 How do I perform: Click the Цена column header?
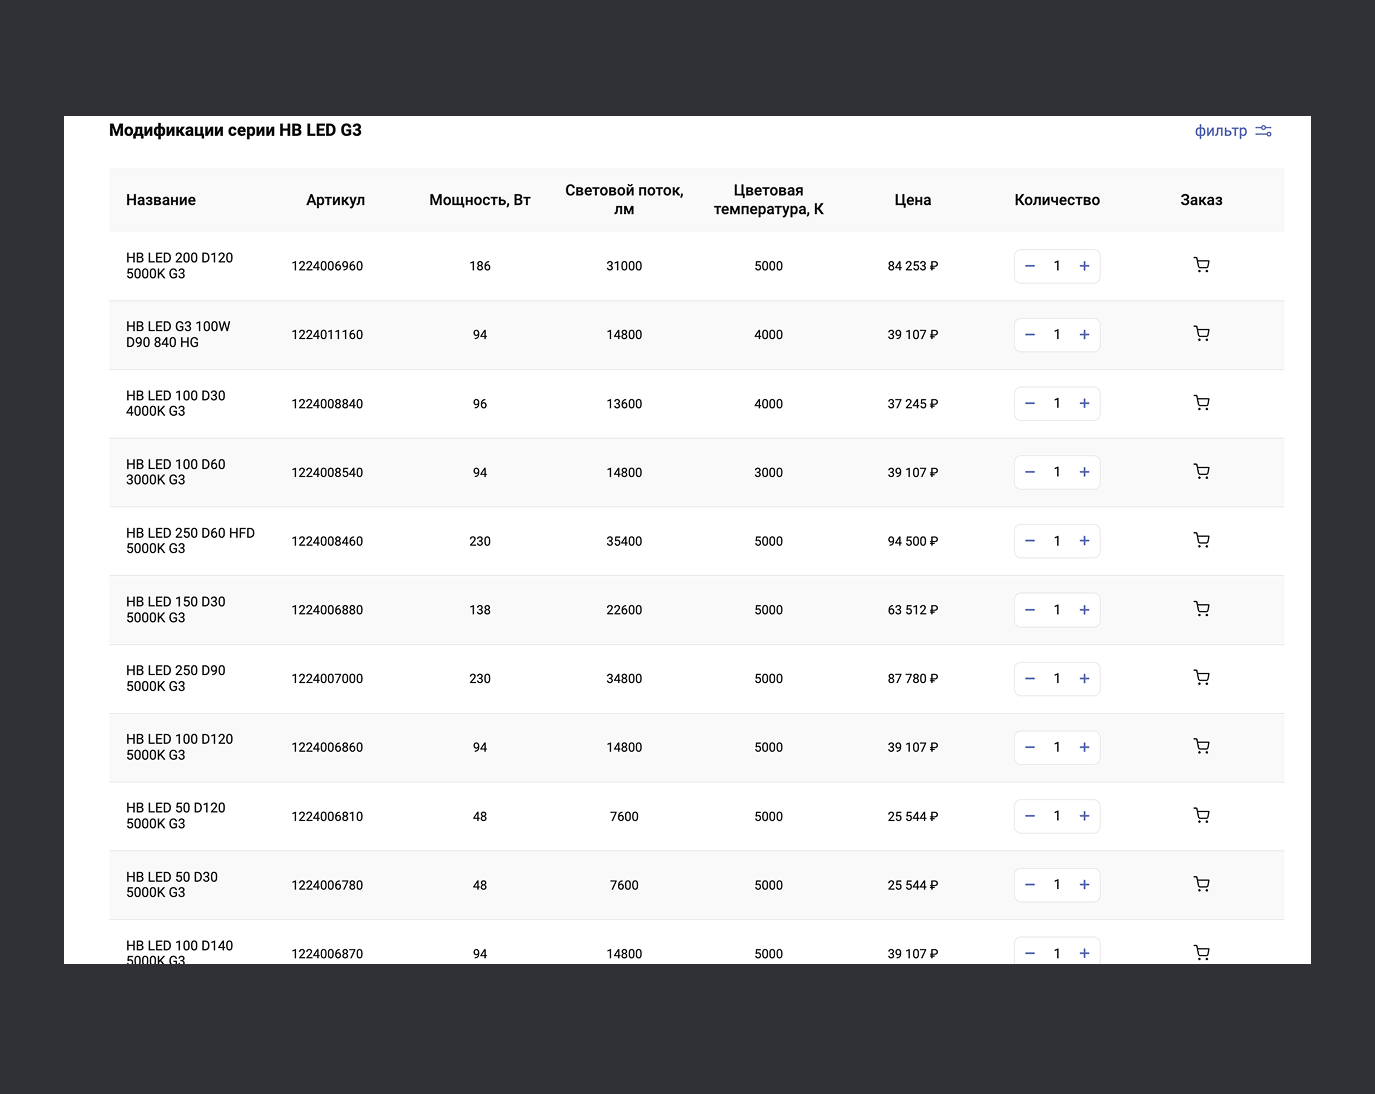[x=913, y=200]
